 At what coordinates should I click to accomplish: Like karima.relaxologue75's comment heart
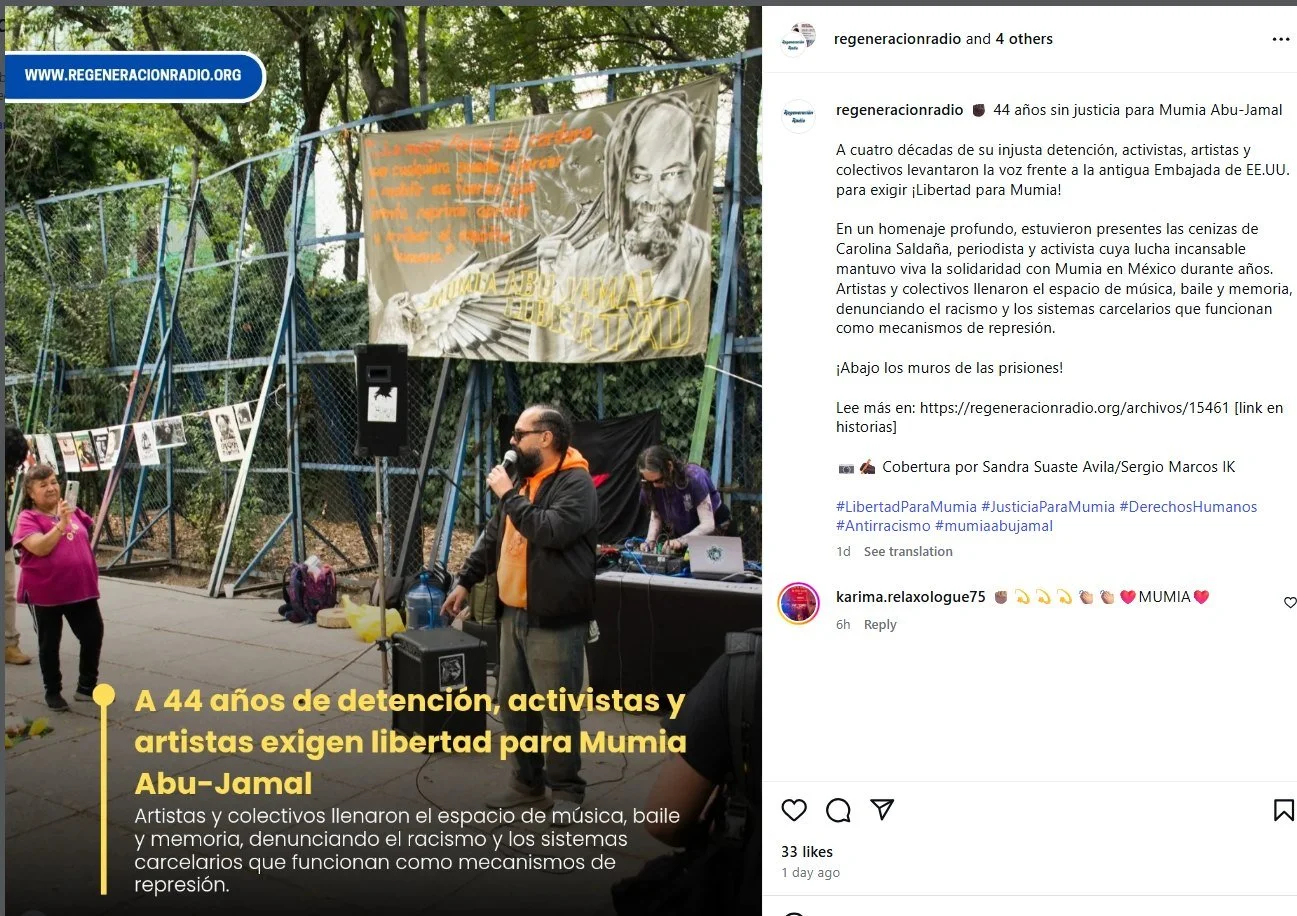pos(1290,602)
